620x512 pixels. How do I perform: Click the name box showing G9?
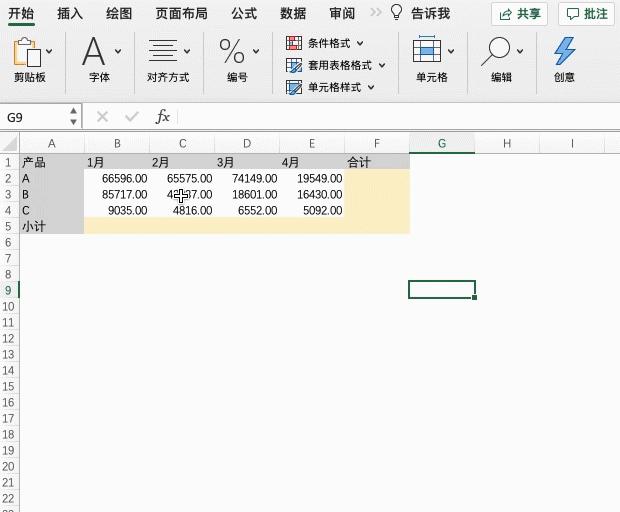tap(35, 117)
